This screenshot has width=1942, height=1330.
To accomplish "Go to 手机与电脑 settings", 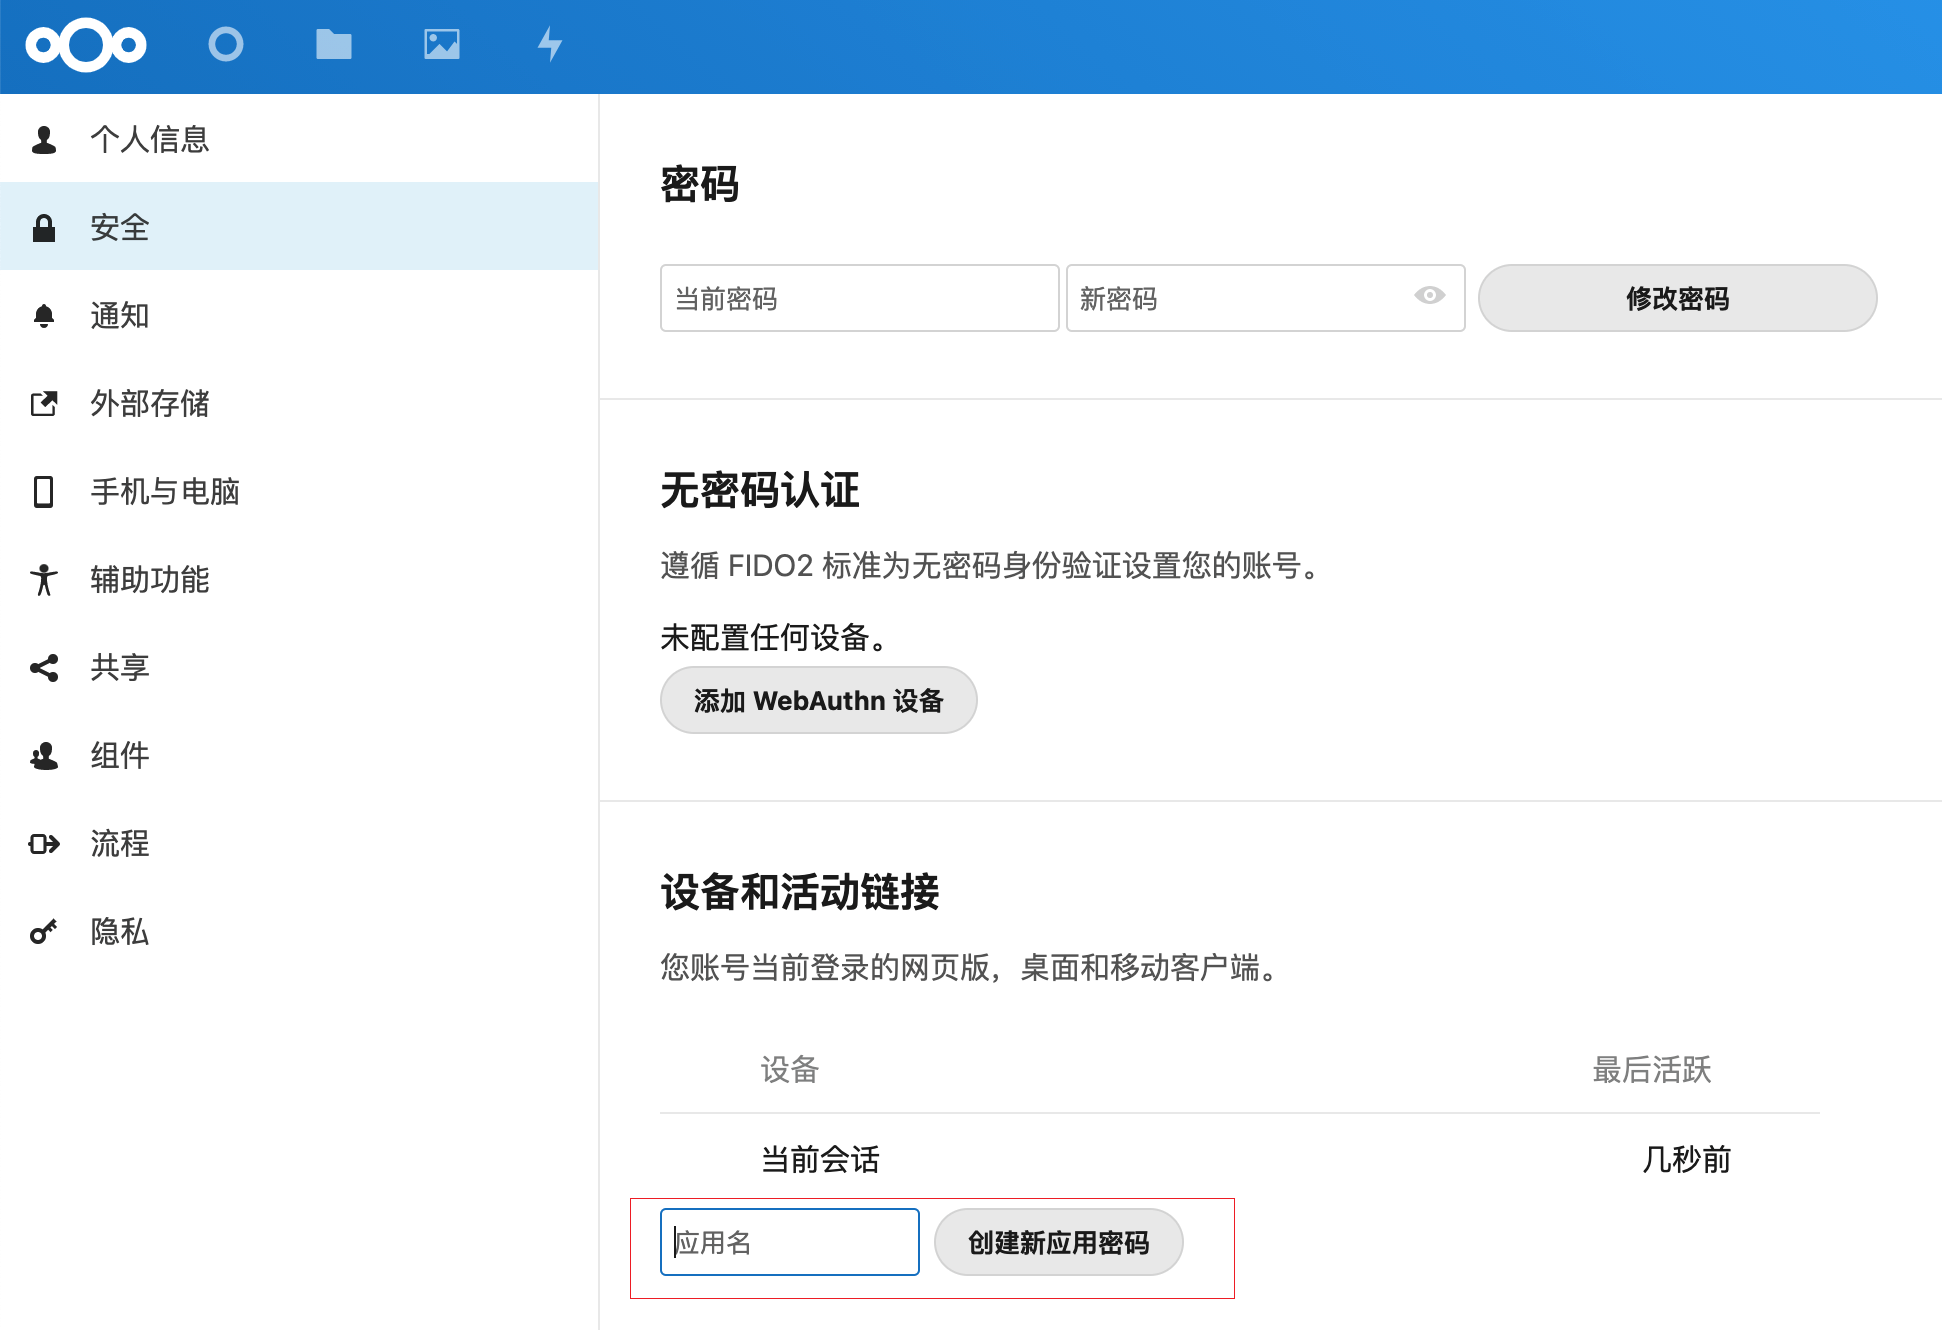I will (x=165, y=492).
